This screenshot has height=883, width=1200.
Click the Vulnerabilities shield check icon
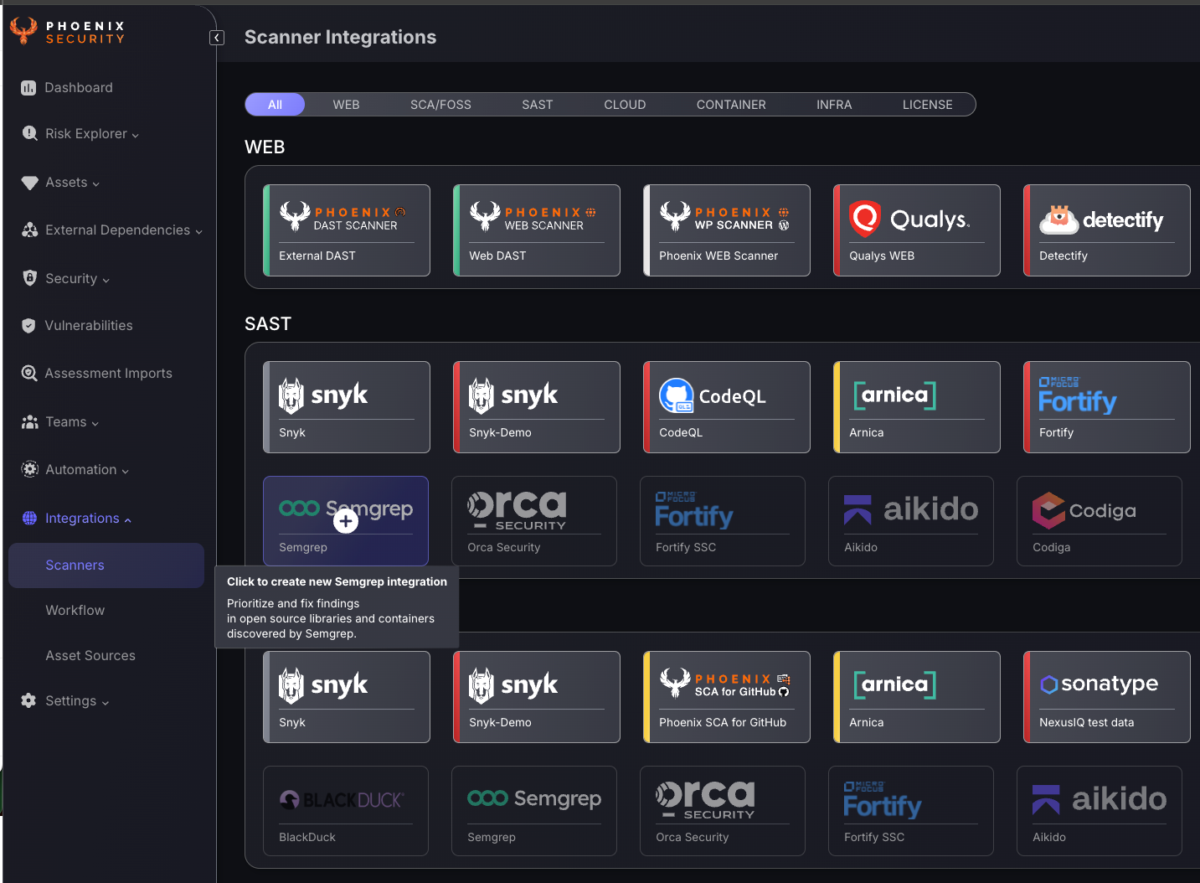click(x=28, y=326)
